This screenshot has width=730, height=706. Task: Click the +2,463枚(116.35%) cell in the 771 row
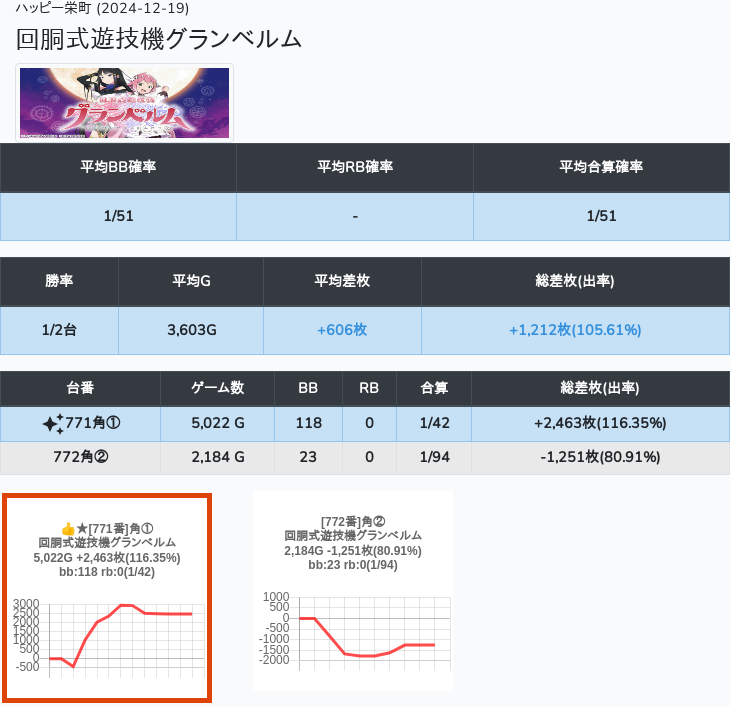point(600,423)
